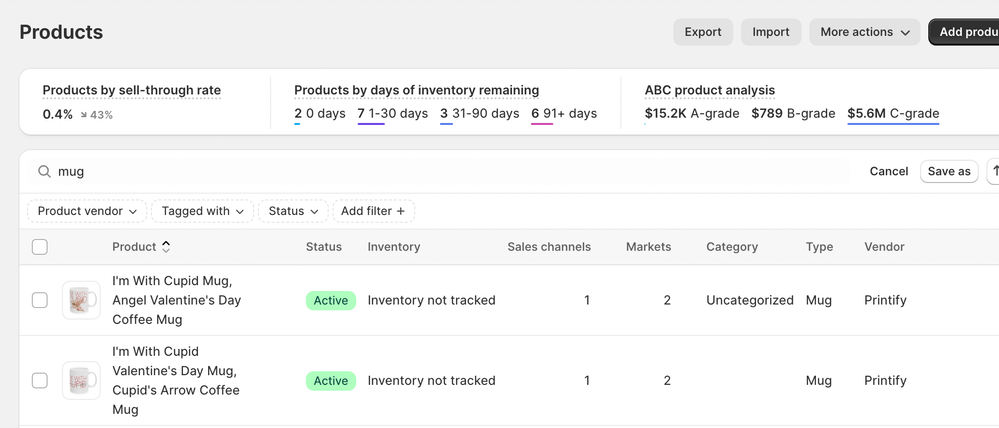The image size is (999, 428).
Task: Click the sort button next to Save as
Action: (993, 171)
